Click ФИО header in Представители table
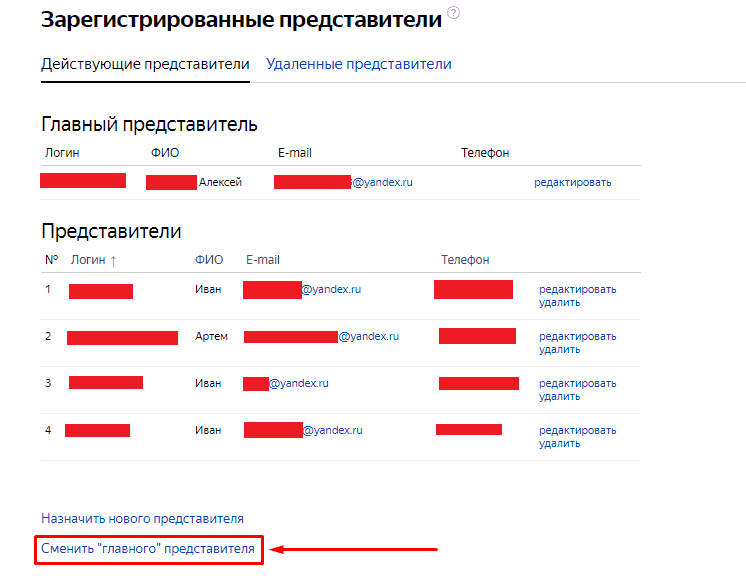This screenshot has width=746, height=576. coord(209,260)
